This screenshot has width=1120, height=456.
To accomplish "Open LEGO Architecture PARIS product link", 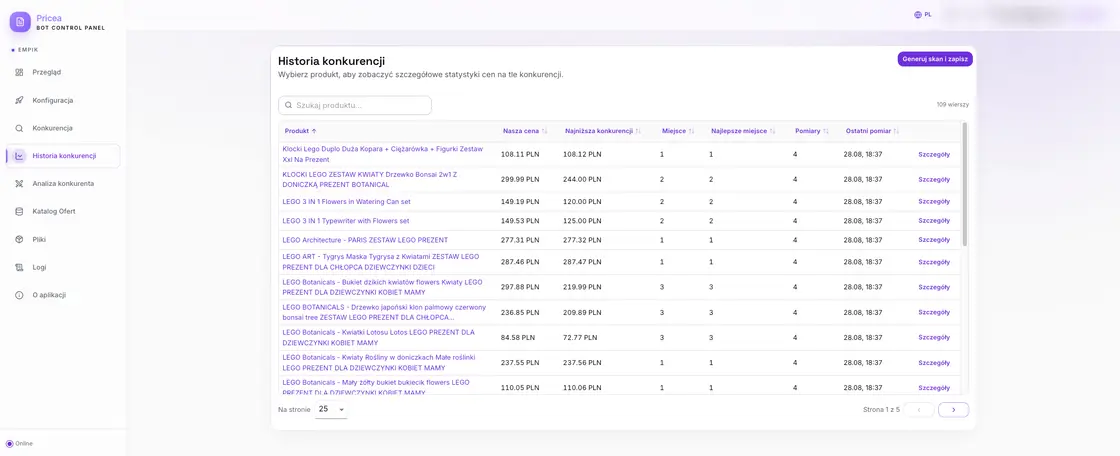I will click(365, 240).
